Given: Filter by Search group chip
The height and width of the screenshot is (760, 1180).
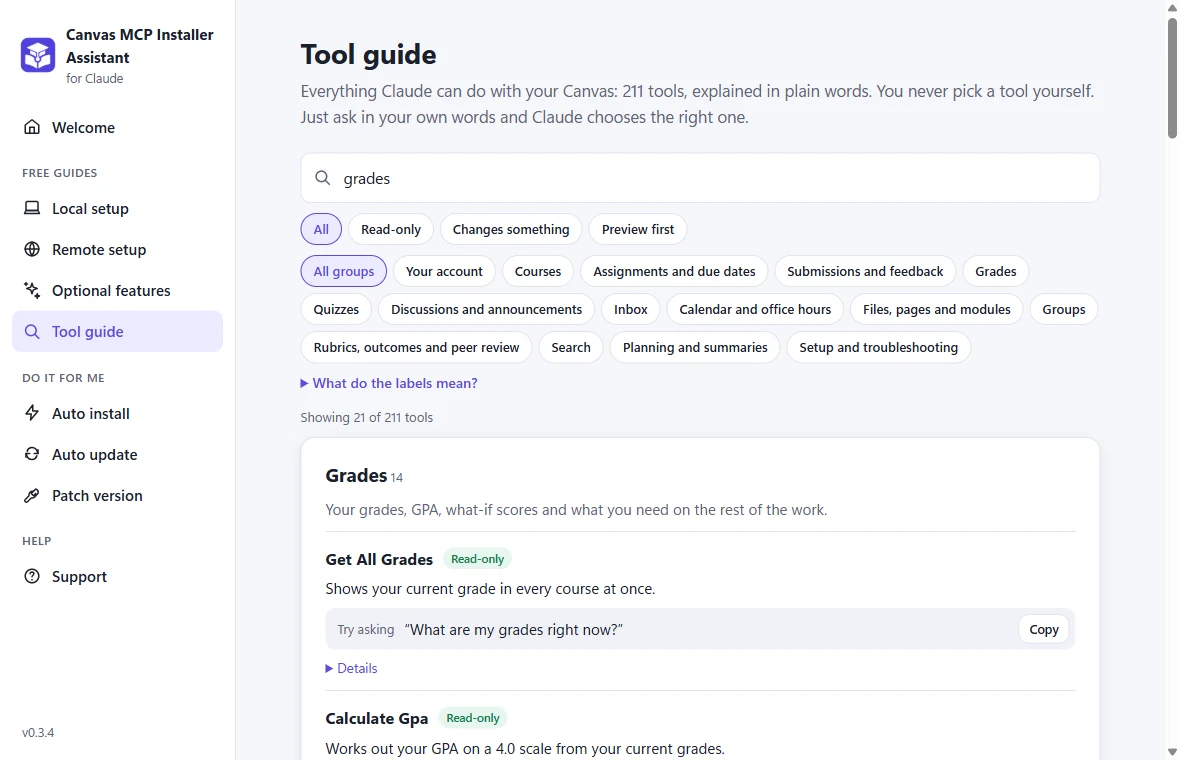Looking at the screenshot, I should [570, 348].
